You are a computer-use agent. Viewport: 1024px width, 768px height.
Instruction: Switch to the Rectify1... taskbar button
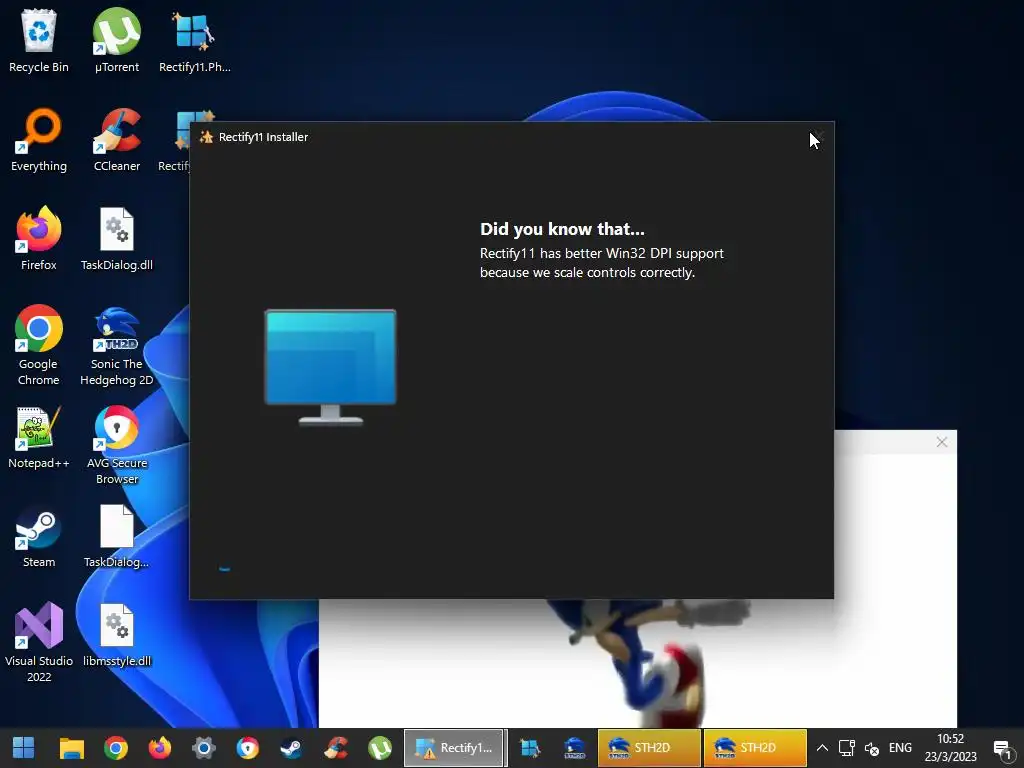pos(454,748)
